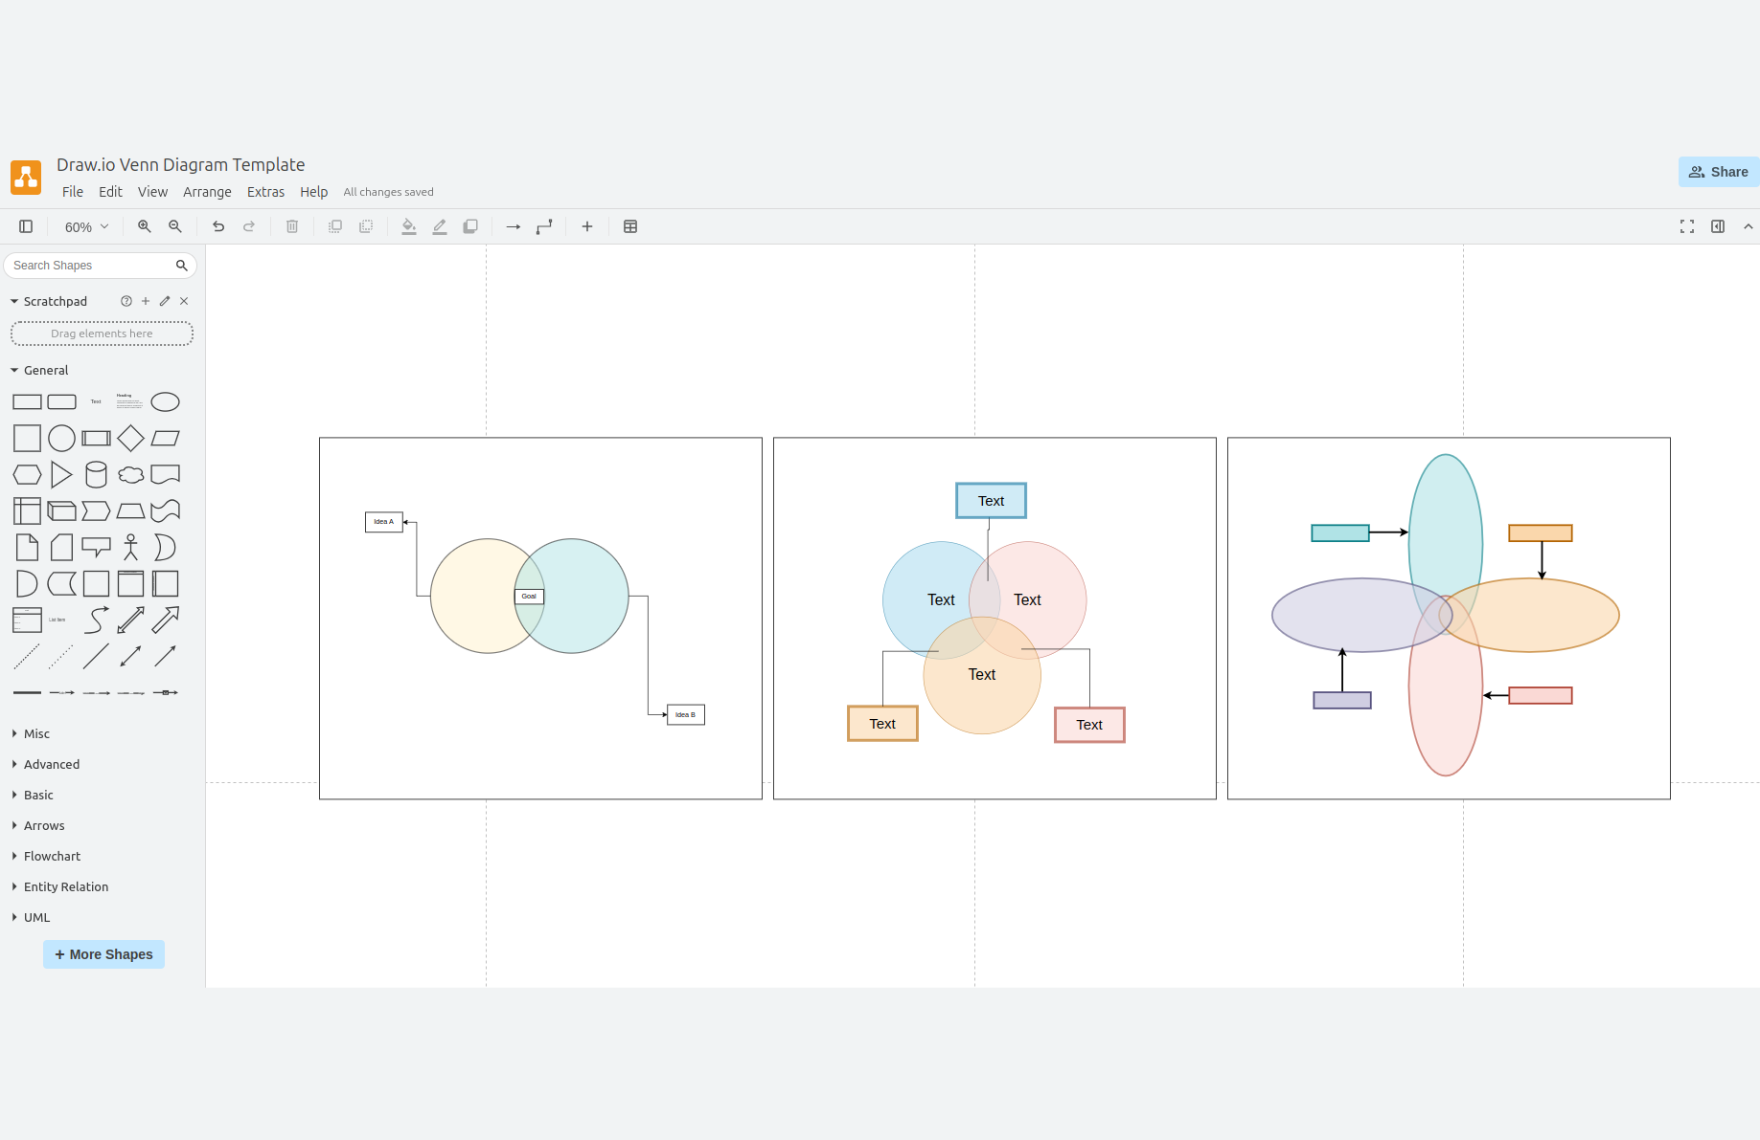Image resolution: width=1760 pixels, height=1140 pixels.
Task: Select the teal rectangle in right diagram
Action: tap(1340, 533)
